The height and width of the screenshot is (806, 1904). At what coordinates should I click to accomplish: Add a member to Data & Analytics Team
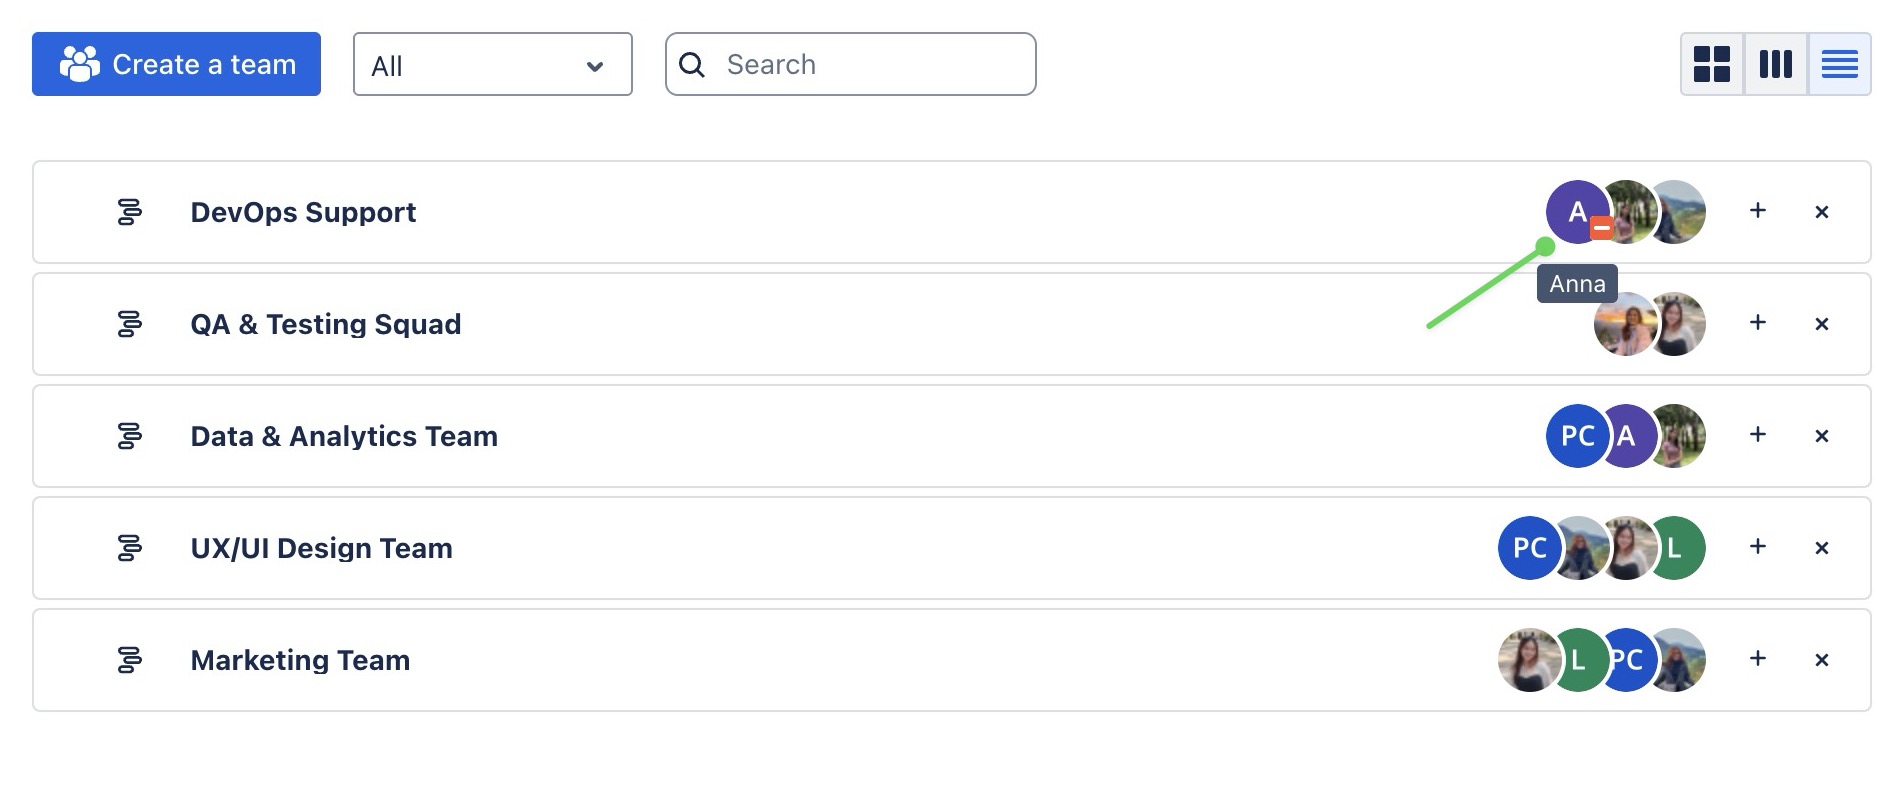(1757, 435)
